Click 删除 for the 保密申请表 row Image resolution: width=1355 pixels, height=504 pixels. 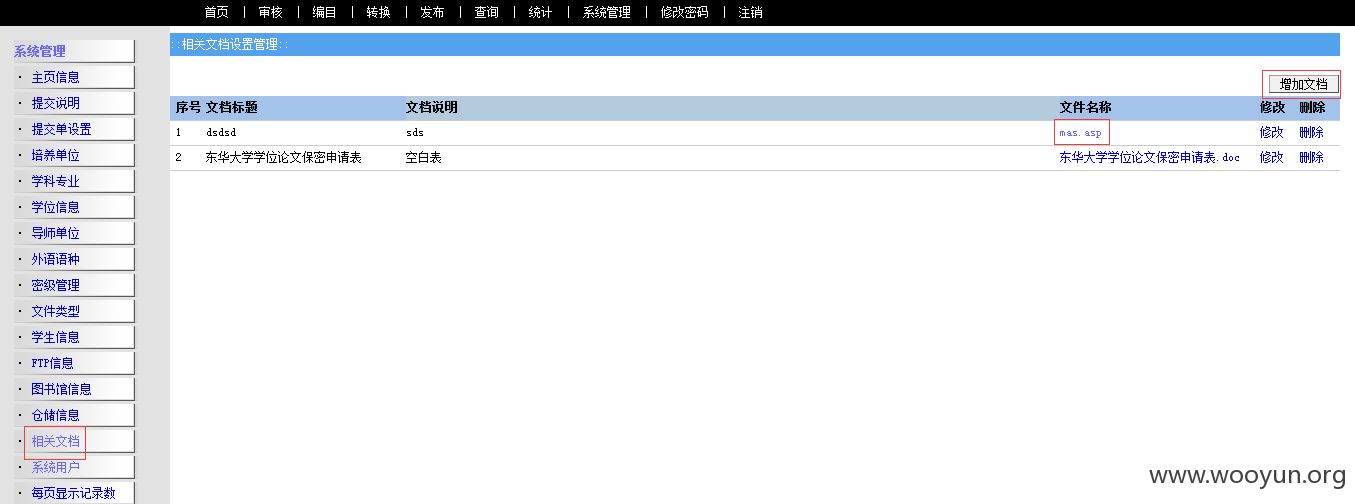coord(1311,157)
